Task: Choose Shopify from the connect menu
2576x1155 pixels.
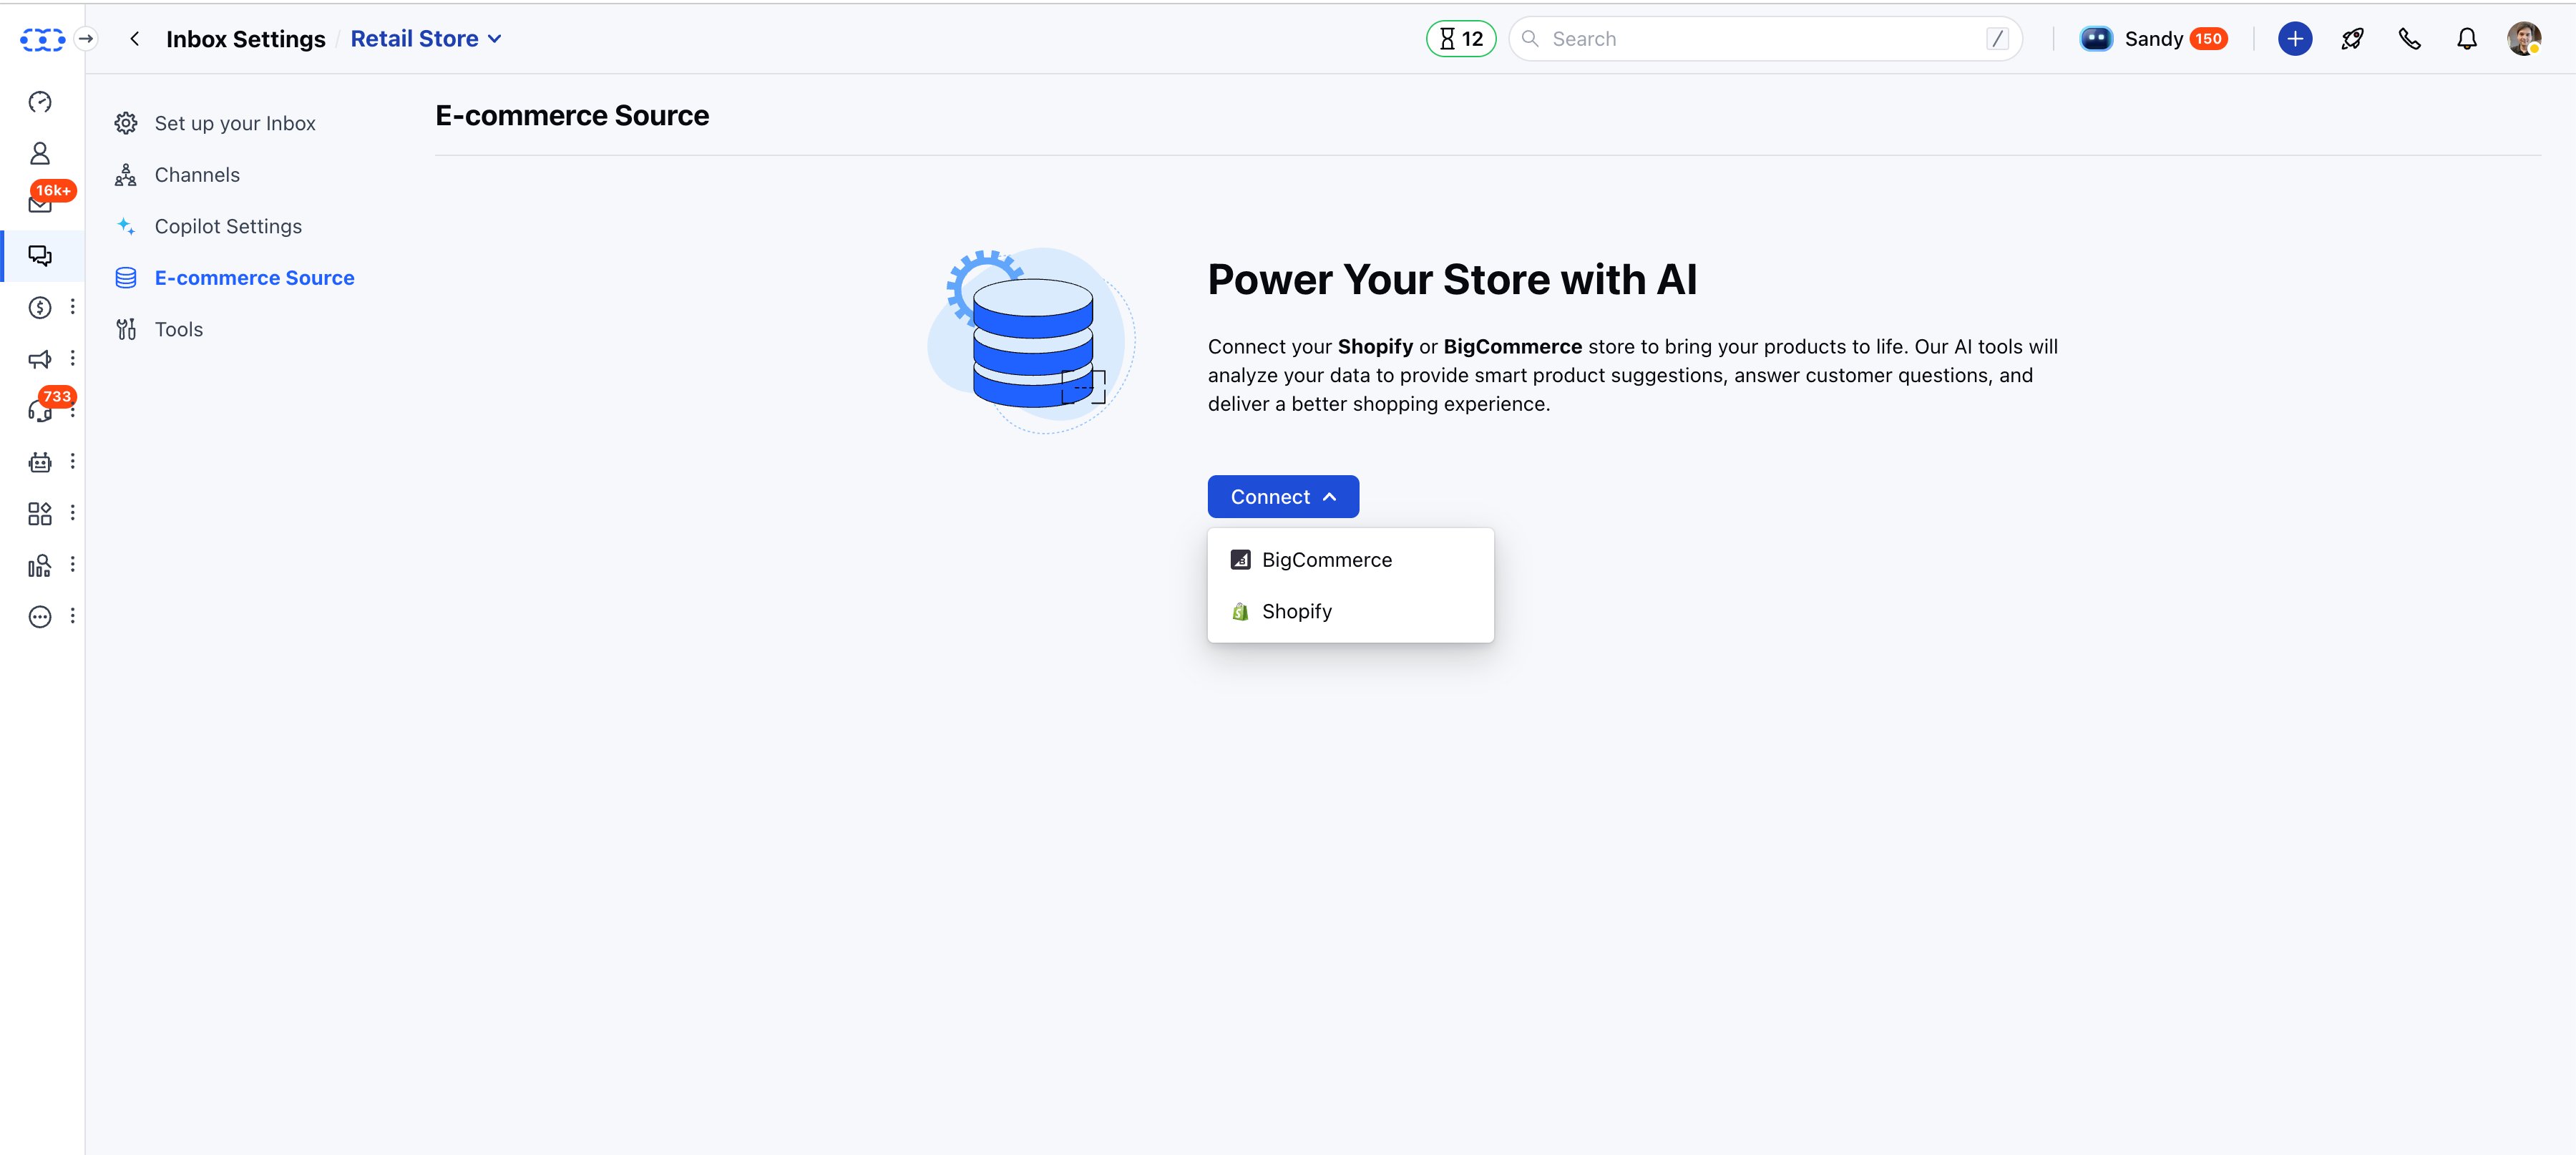Action: 1350,611
